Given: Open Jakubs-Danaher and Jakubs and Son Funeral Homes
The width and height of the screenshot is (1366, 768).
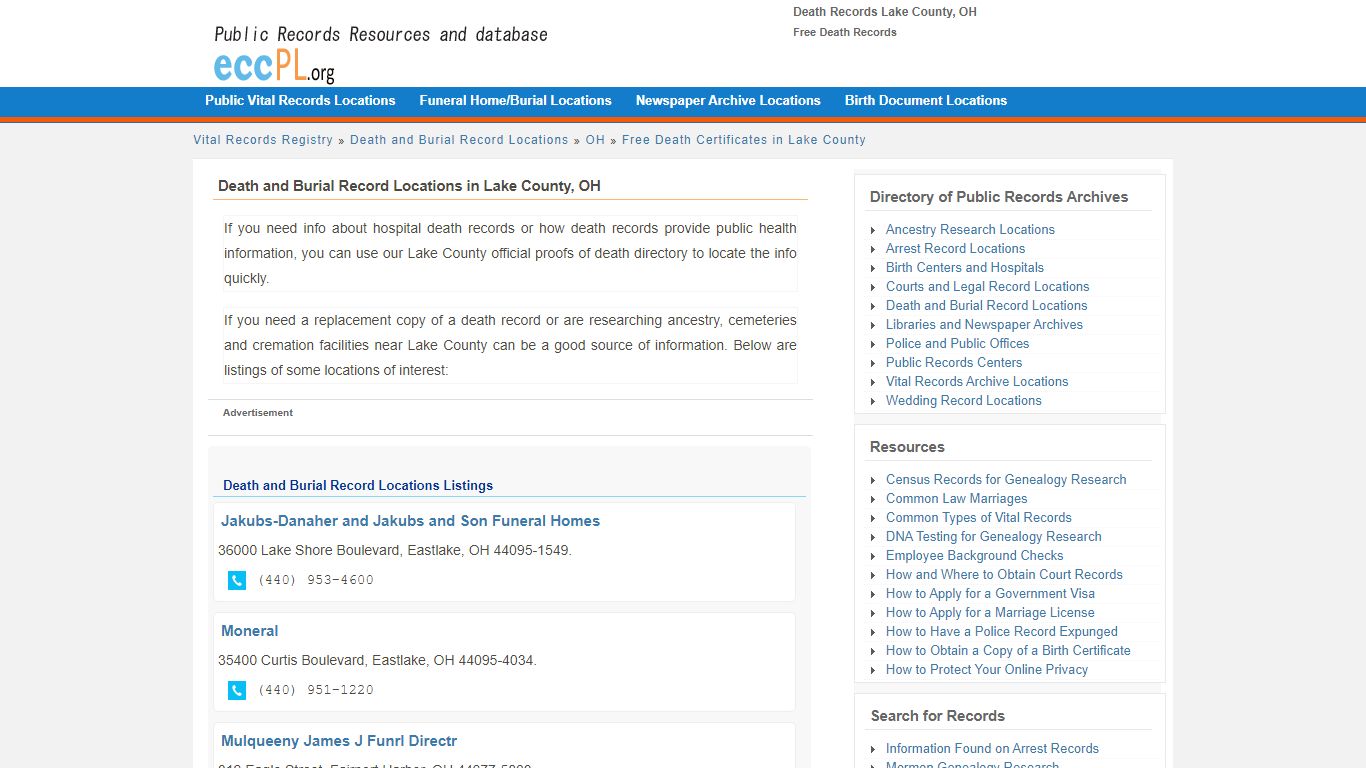Looking at the screenshot, I should [410, 521].
